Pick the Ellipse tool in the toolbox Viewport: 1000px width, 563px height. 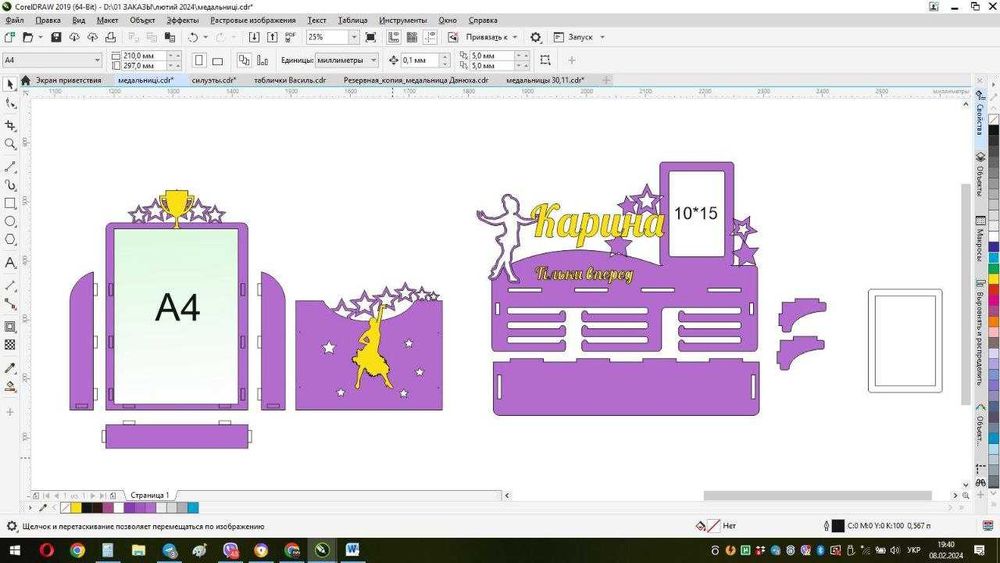click(10, 221)
